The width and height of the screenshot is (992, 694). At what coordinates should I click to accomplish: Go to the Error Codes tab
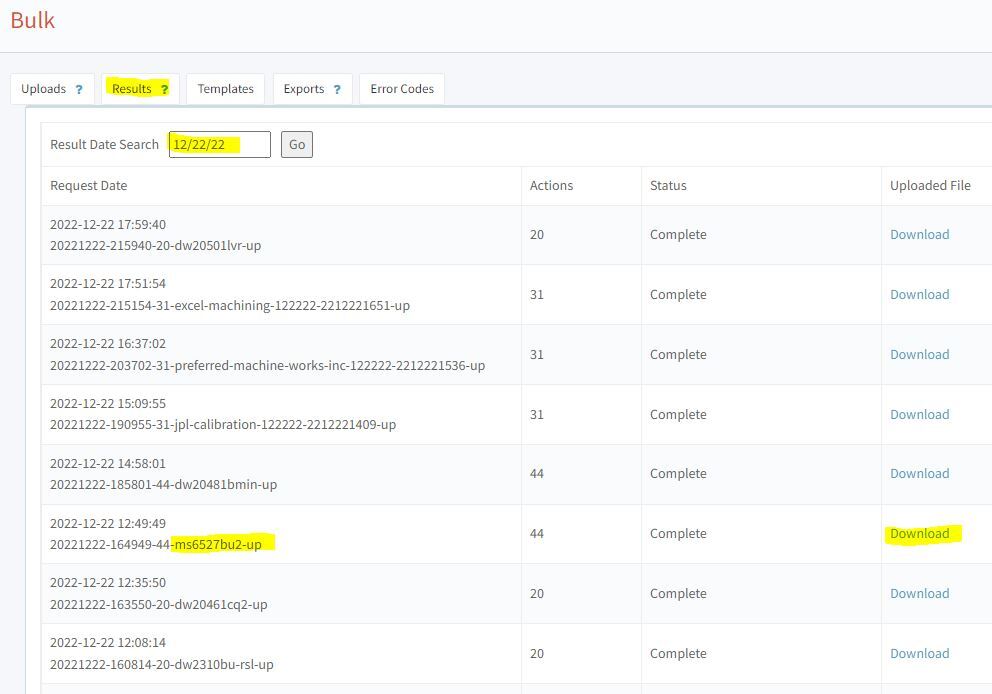[402, 89]
